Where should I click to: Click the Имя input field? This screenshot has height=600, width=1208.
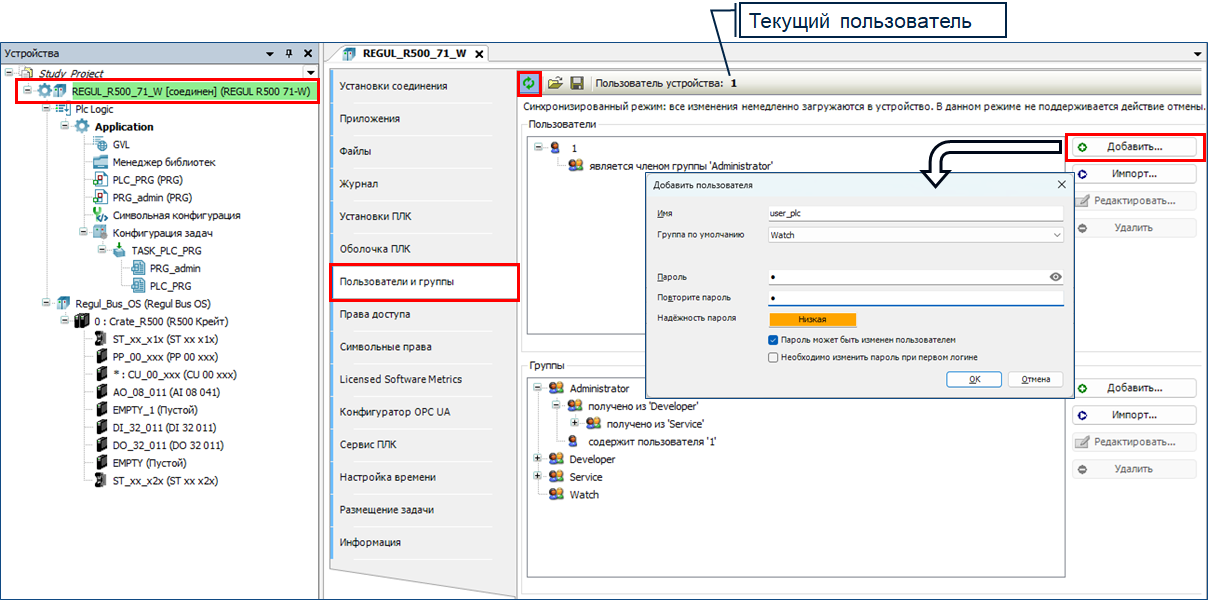pos(914,213)
